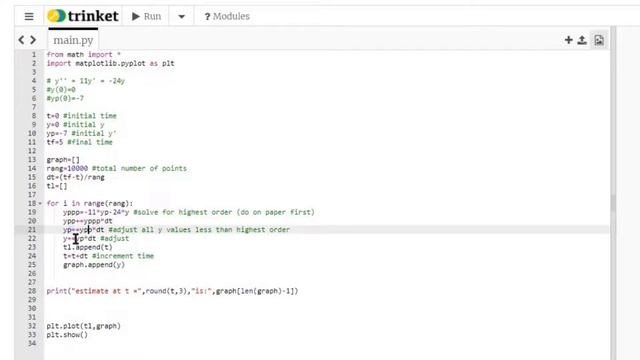Screen dimensions: 640x360
Task: Click the line 'graph=[]'
Action: click(63, 160)
